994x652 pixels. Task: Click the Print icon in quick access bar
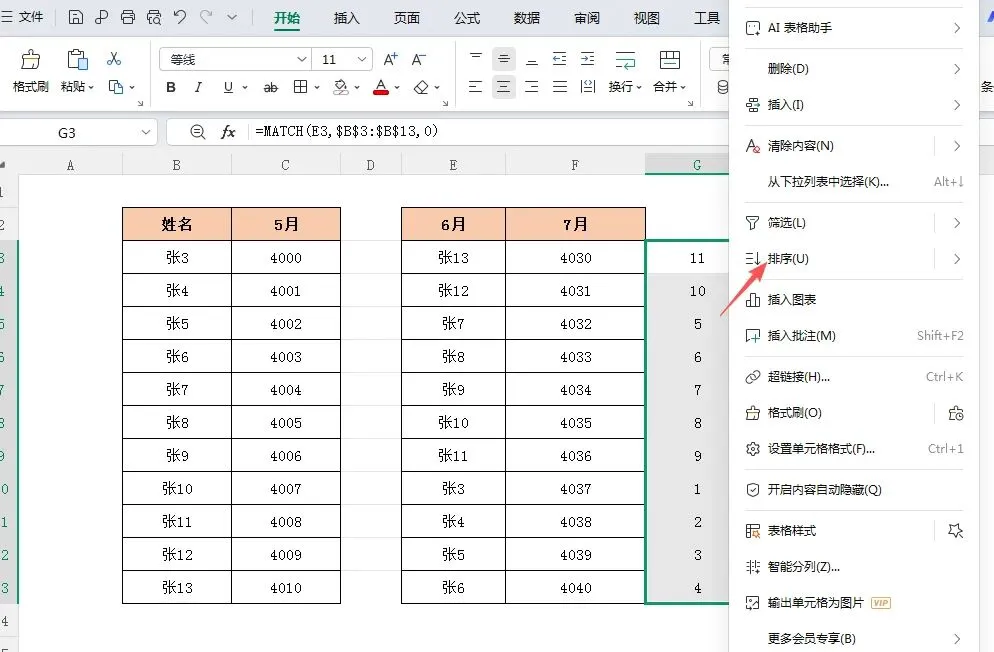127,17
